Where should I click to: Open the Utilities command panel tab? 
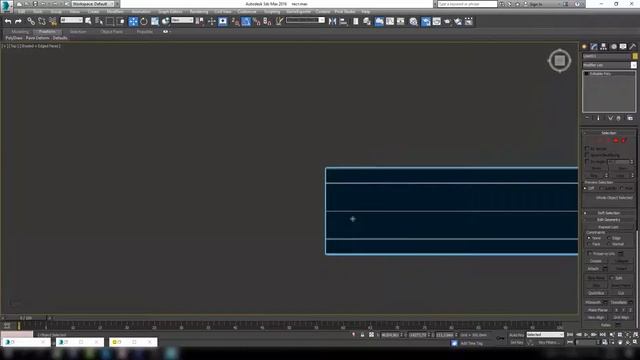click(x=633, y=47)
